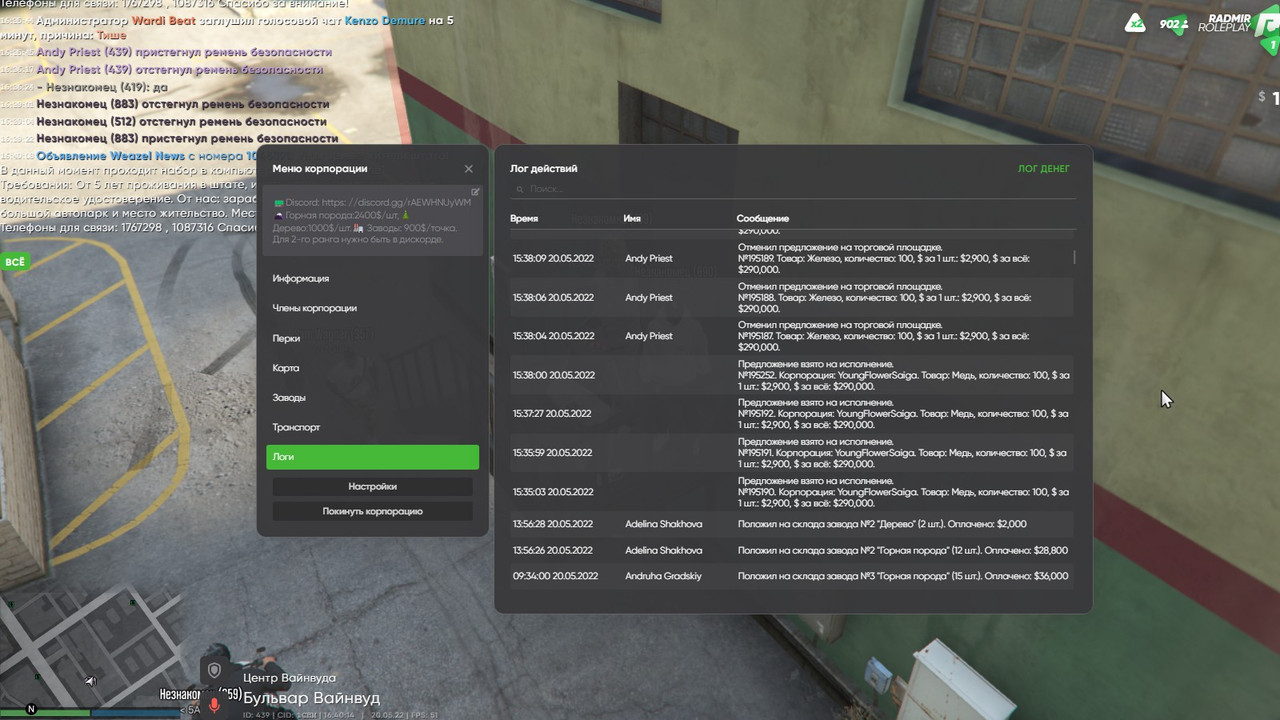Click the player arrow on the minimap
This screenshot has width=1280, height=720.
pos(89,681)
